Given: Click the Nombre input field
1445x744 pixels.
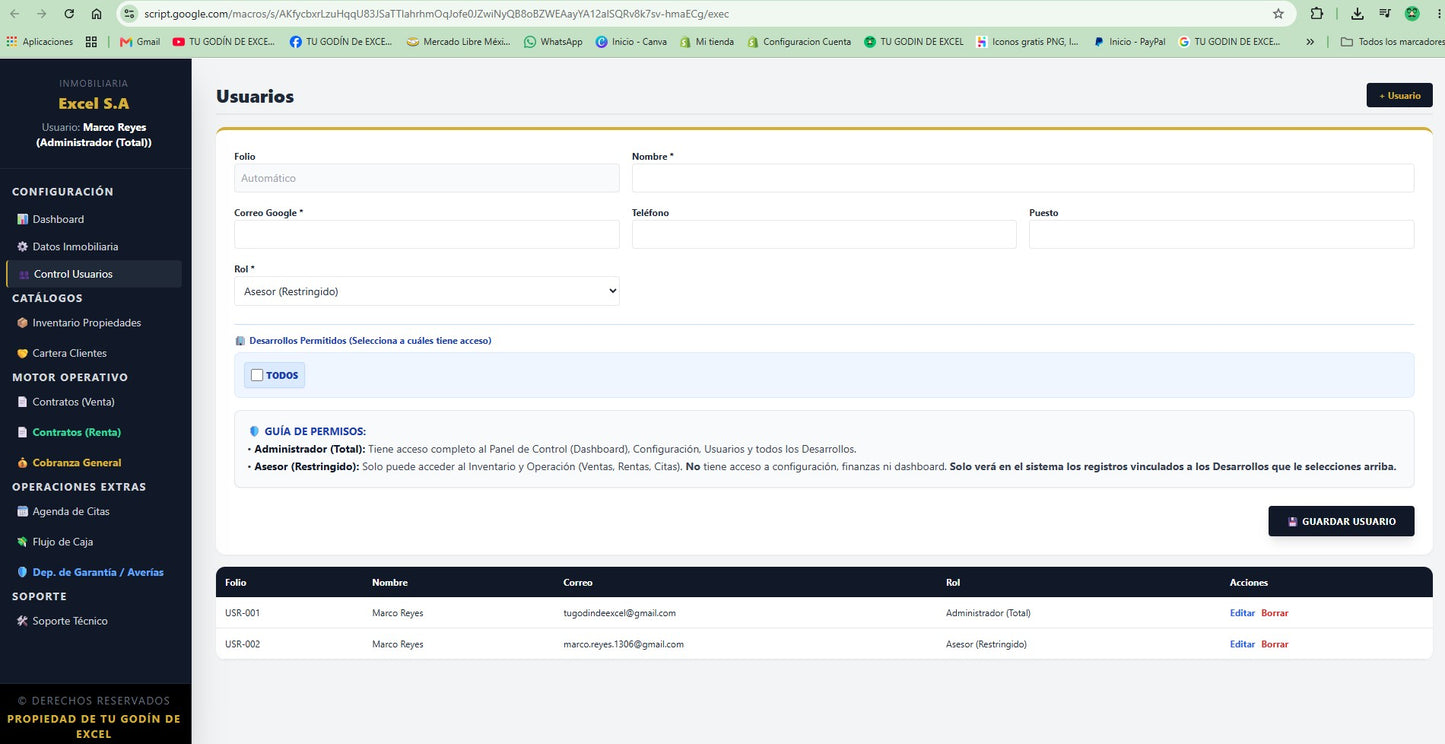Looking at the screenshot, I should click(x=1023, y=178).
